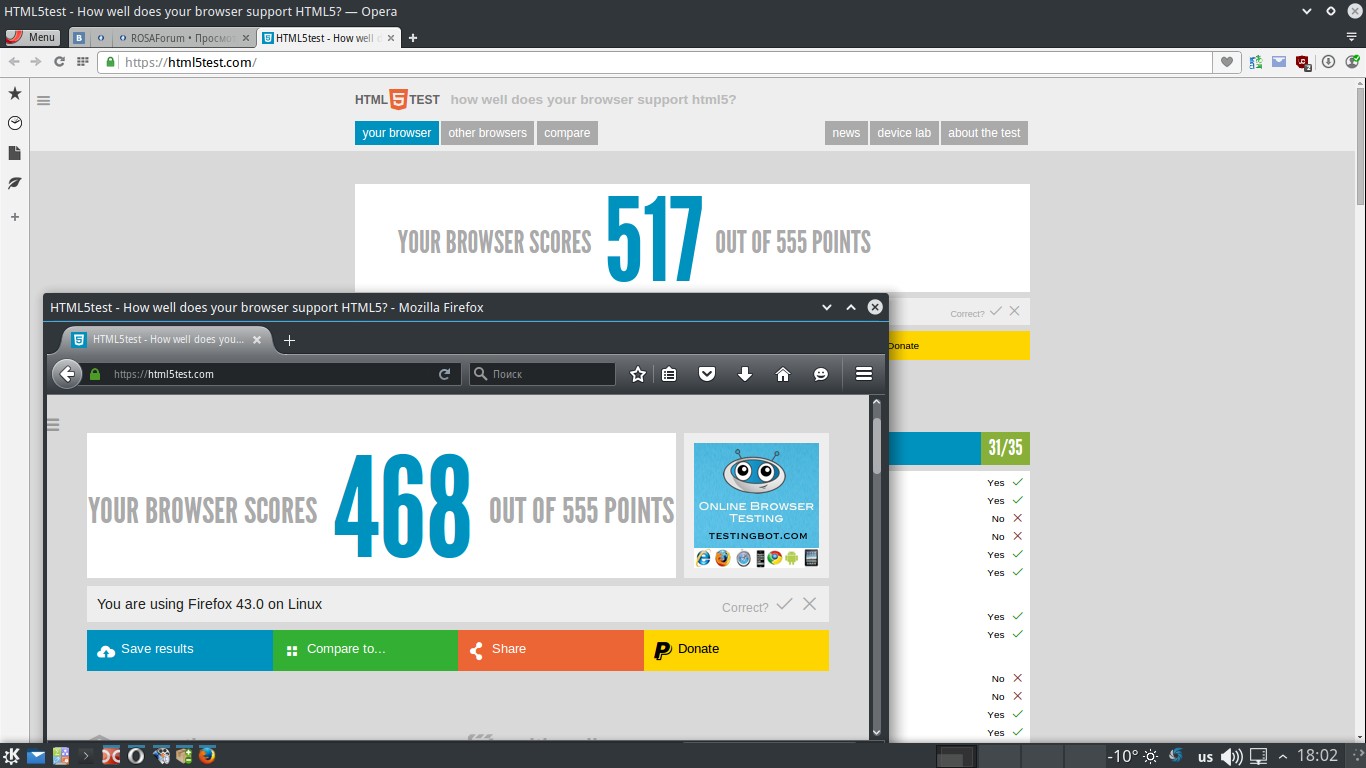This screenshot has width=1366, height=768.
Task: Open the volume control in system tray
Action: [x=1232, y=756]
